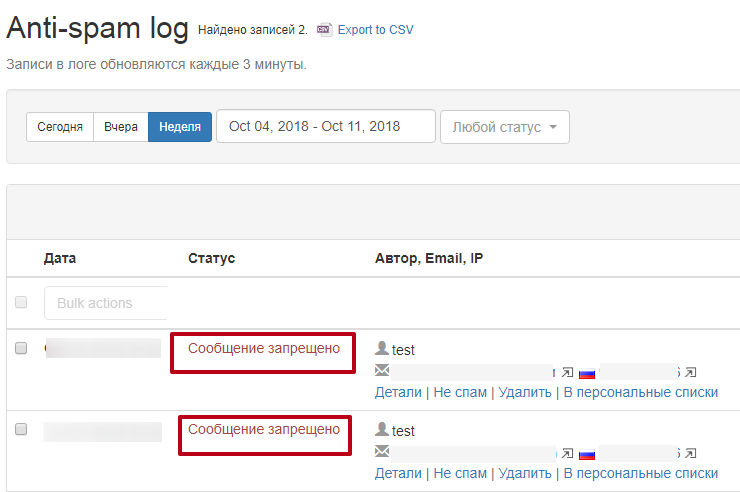
Task: Open the Bulk actions dropdown
Action: (105, 303)
